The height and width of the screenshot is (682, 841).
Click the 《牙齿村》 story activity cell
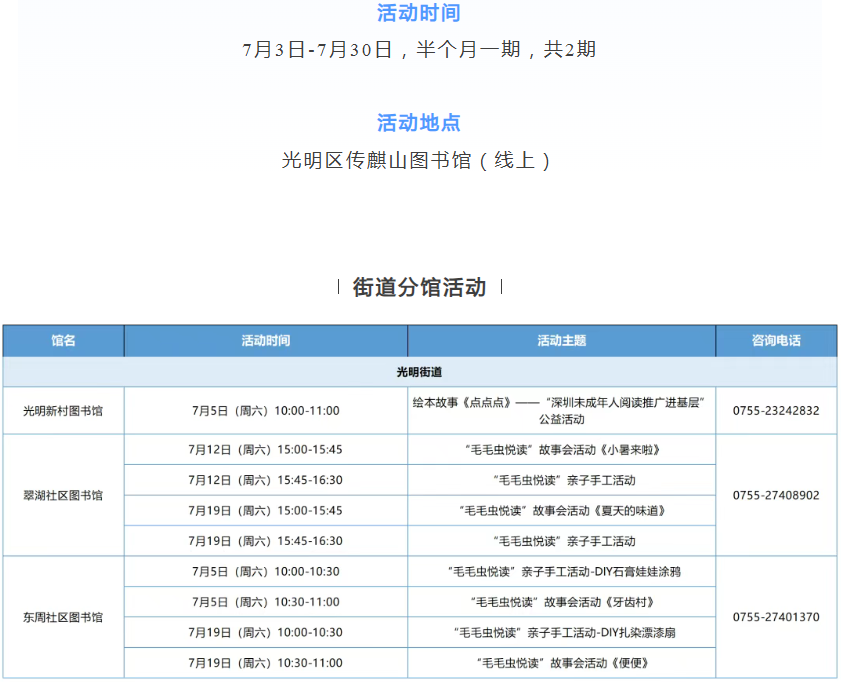pyautogui.click(x=561, y=602)
